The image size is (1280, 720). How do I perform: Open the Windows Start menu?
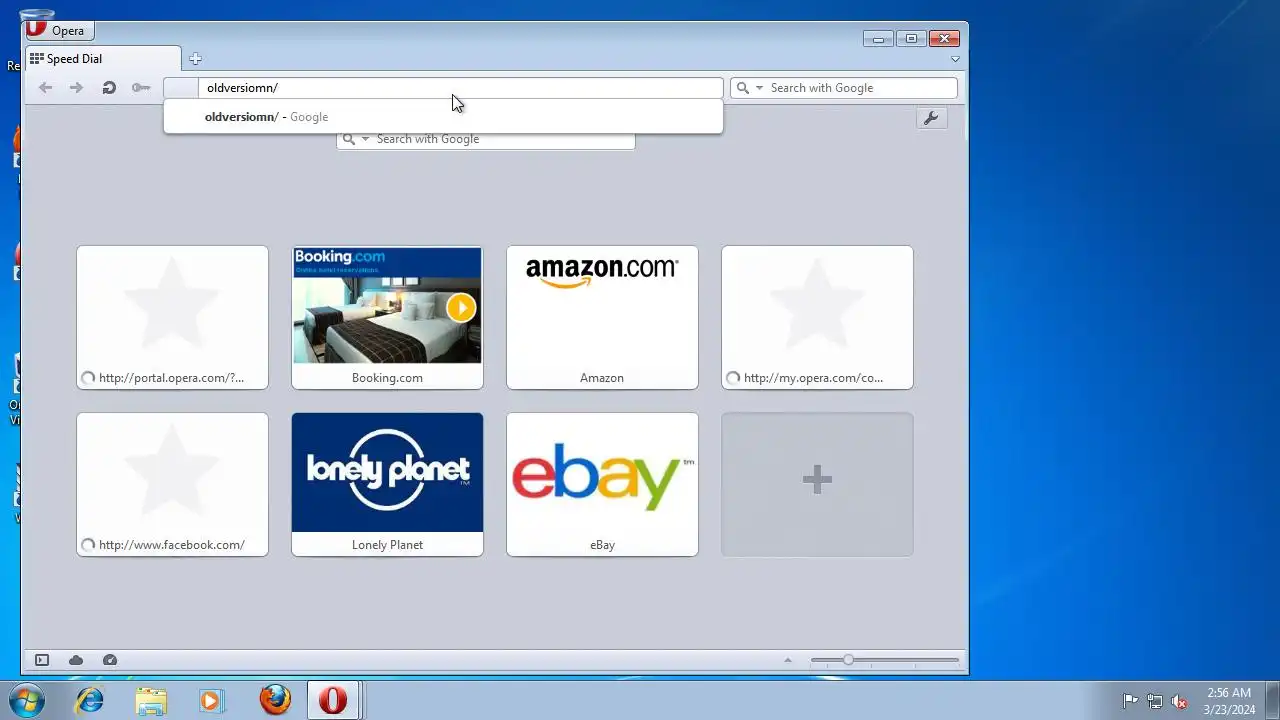tap(27, 700)
